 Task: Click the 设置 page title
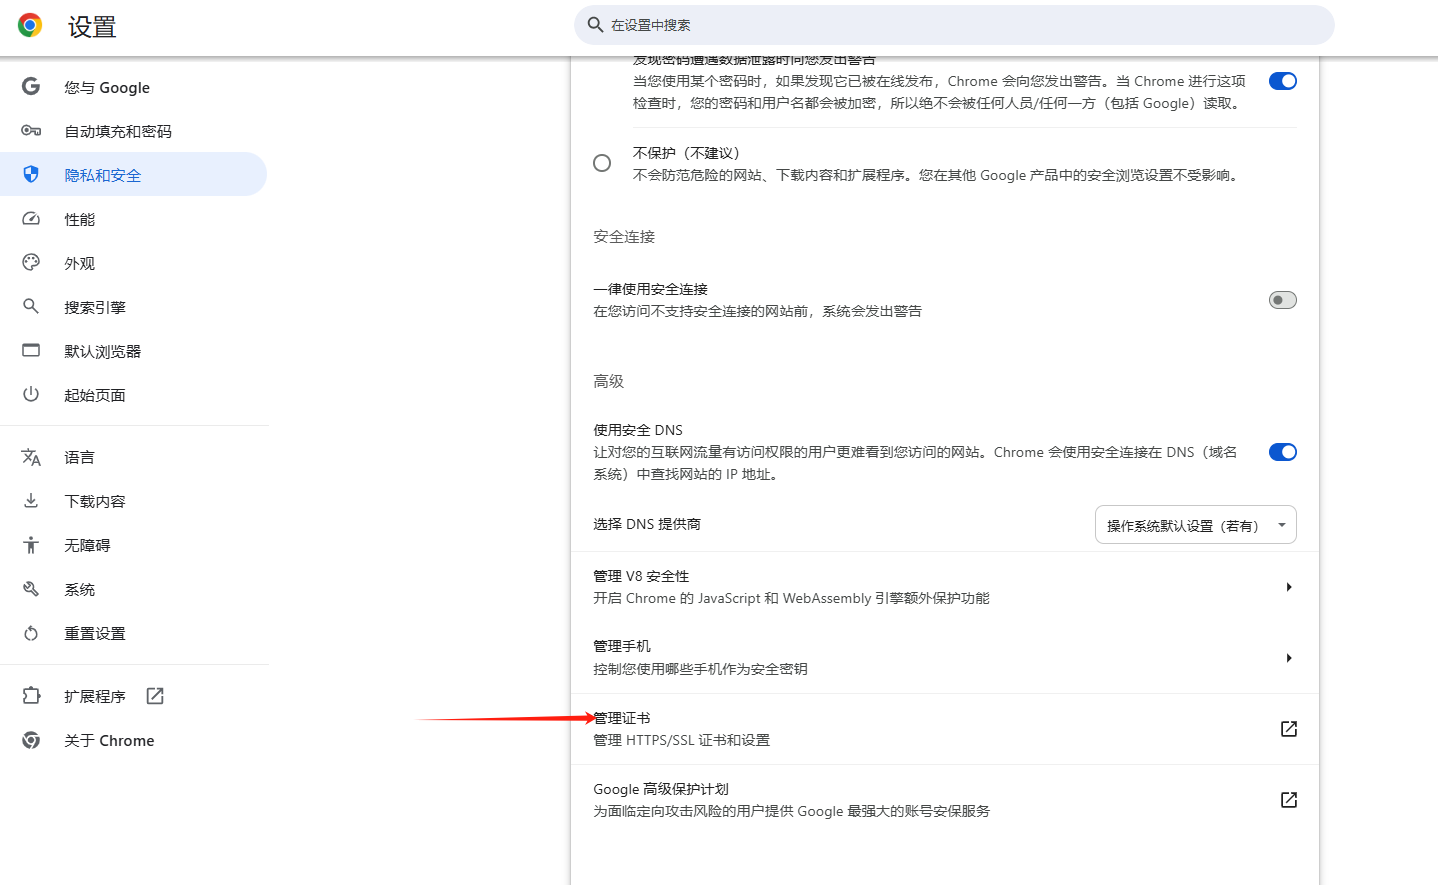(x=92, y=27)
